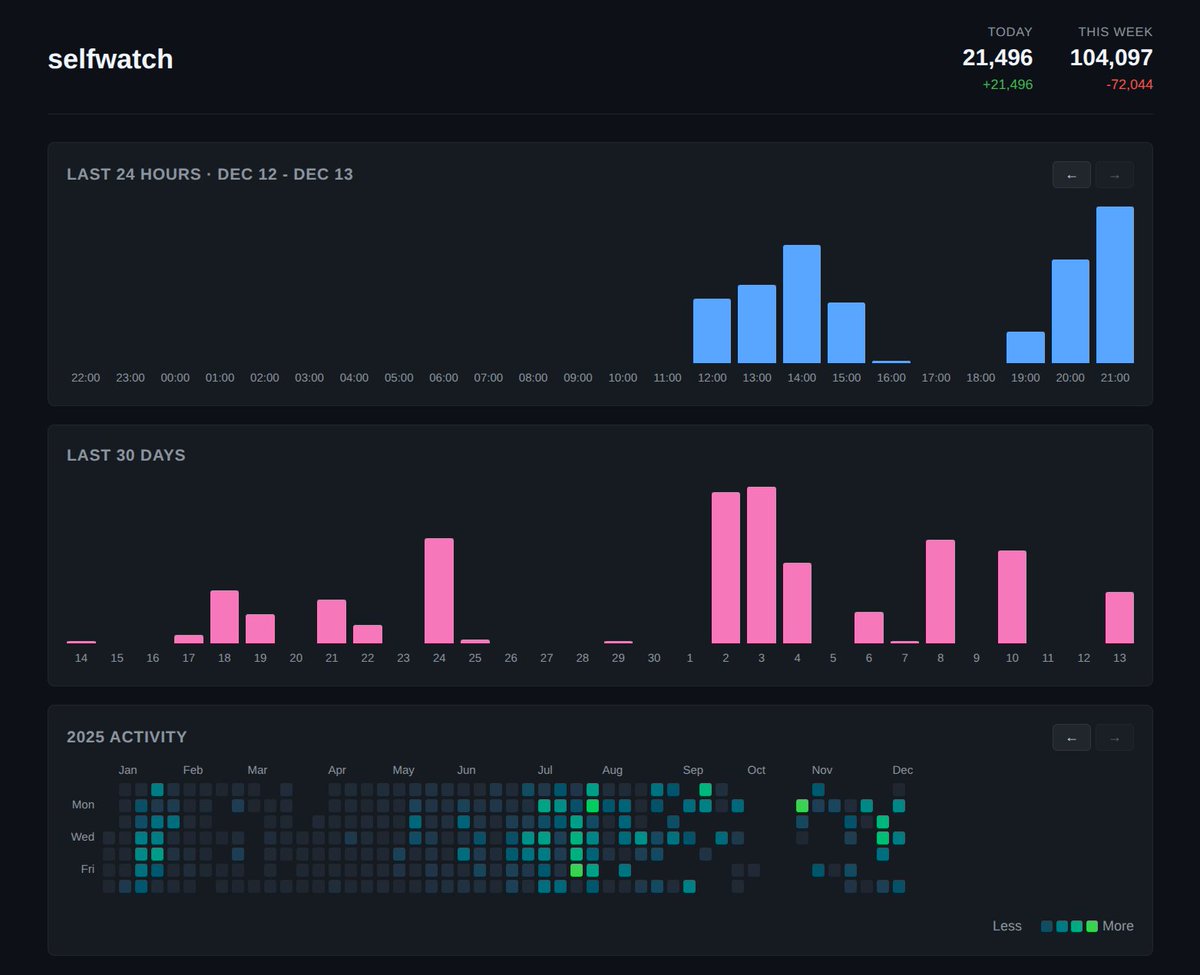Expand the Last 24 Hours panel header

tap(133, 174)
